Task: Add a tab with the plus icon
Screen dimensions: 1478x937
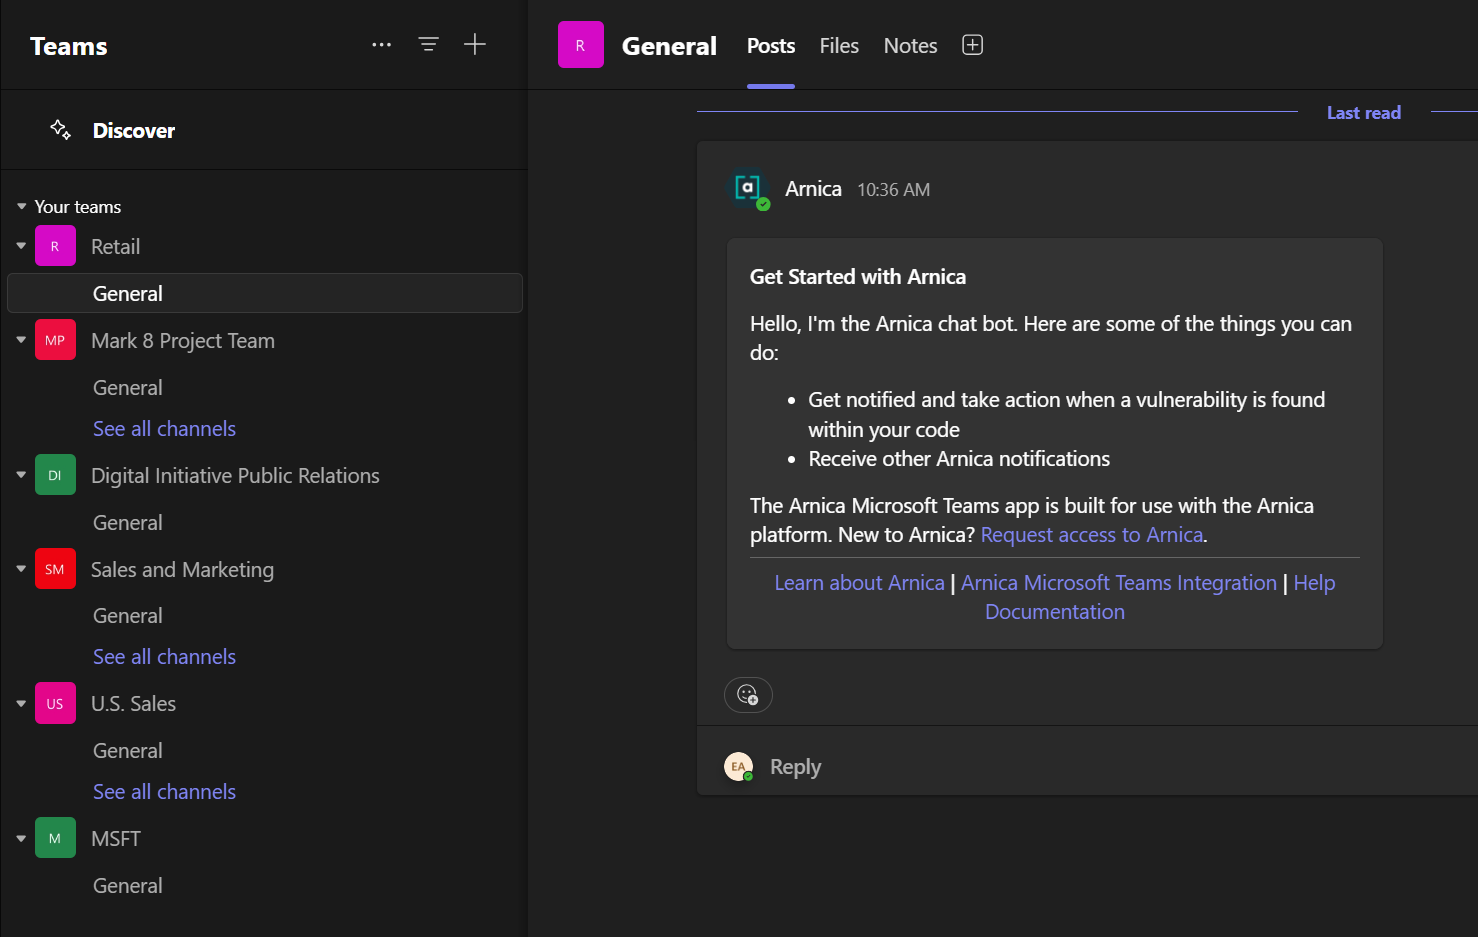Action: coord(972,45)
